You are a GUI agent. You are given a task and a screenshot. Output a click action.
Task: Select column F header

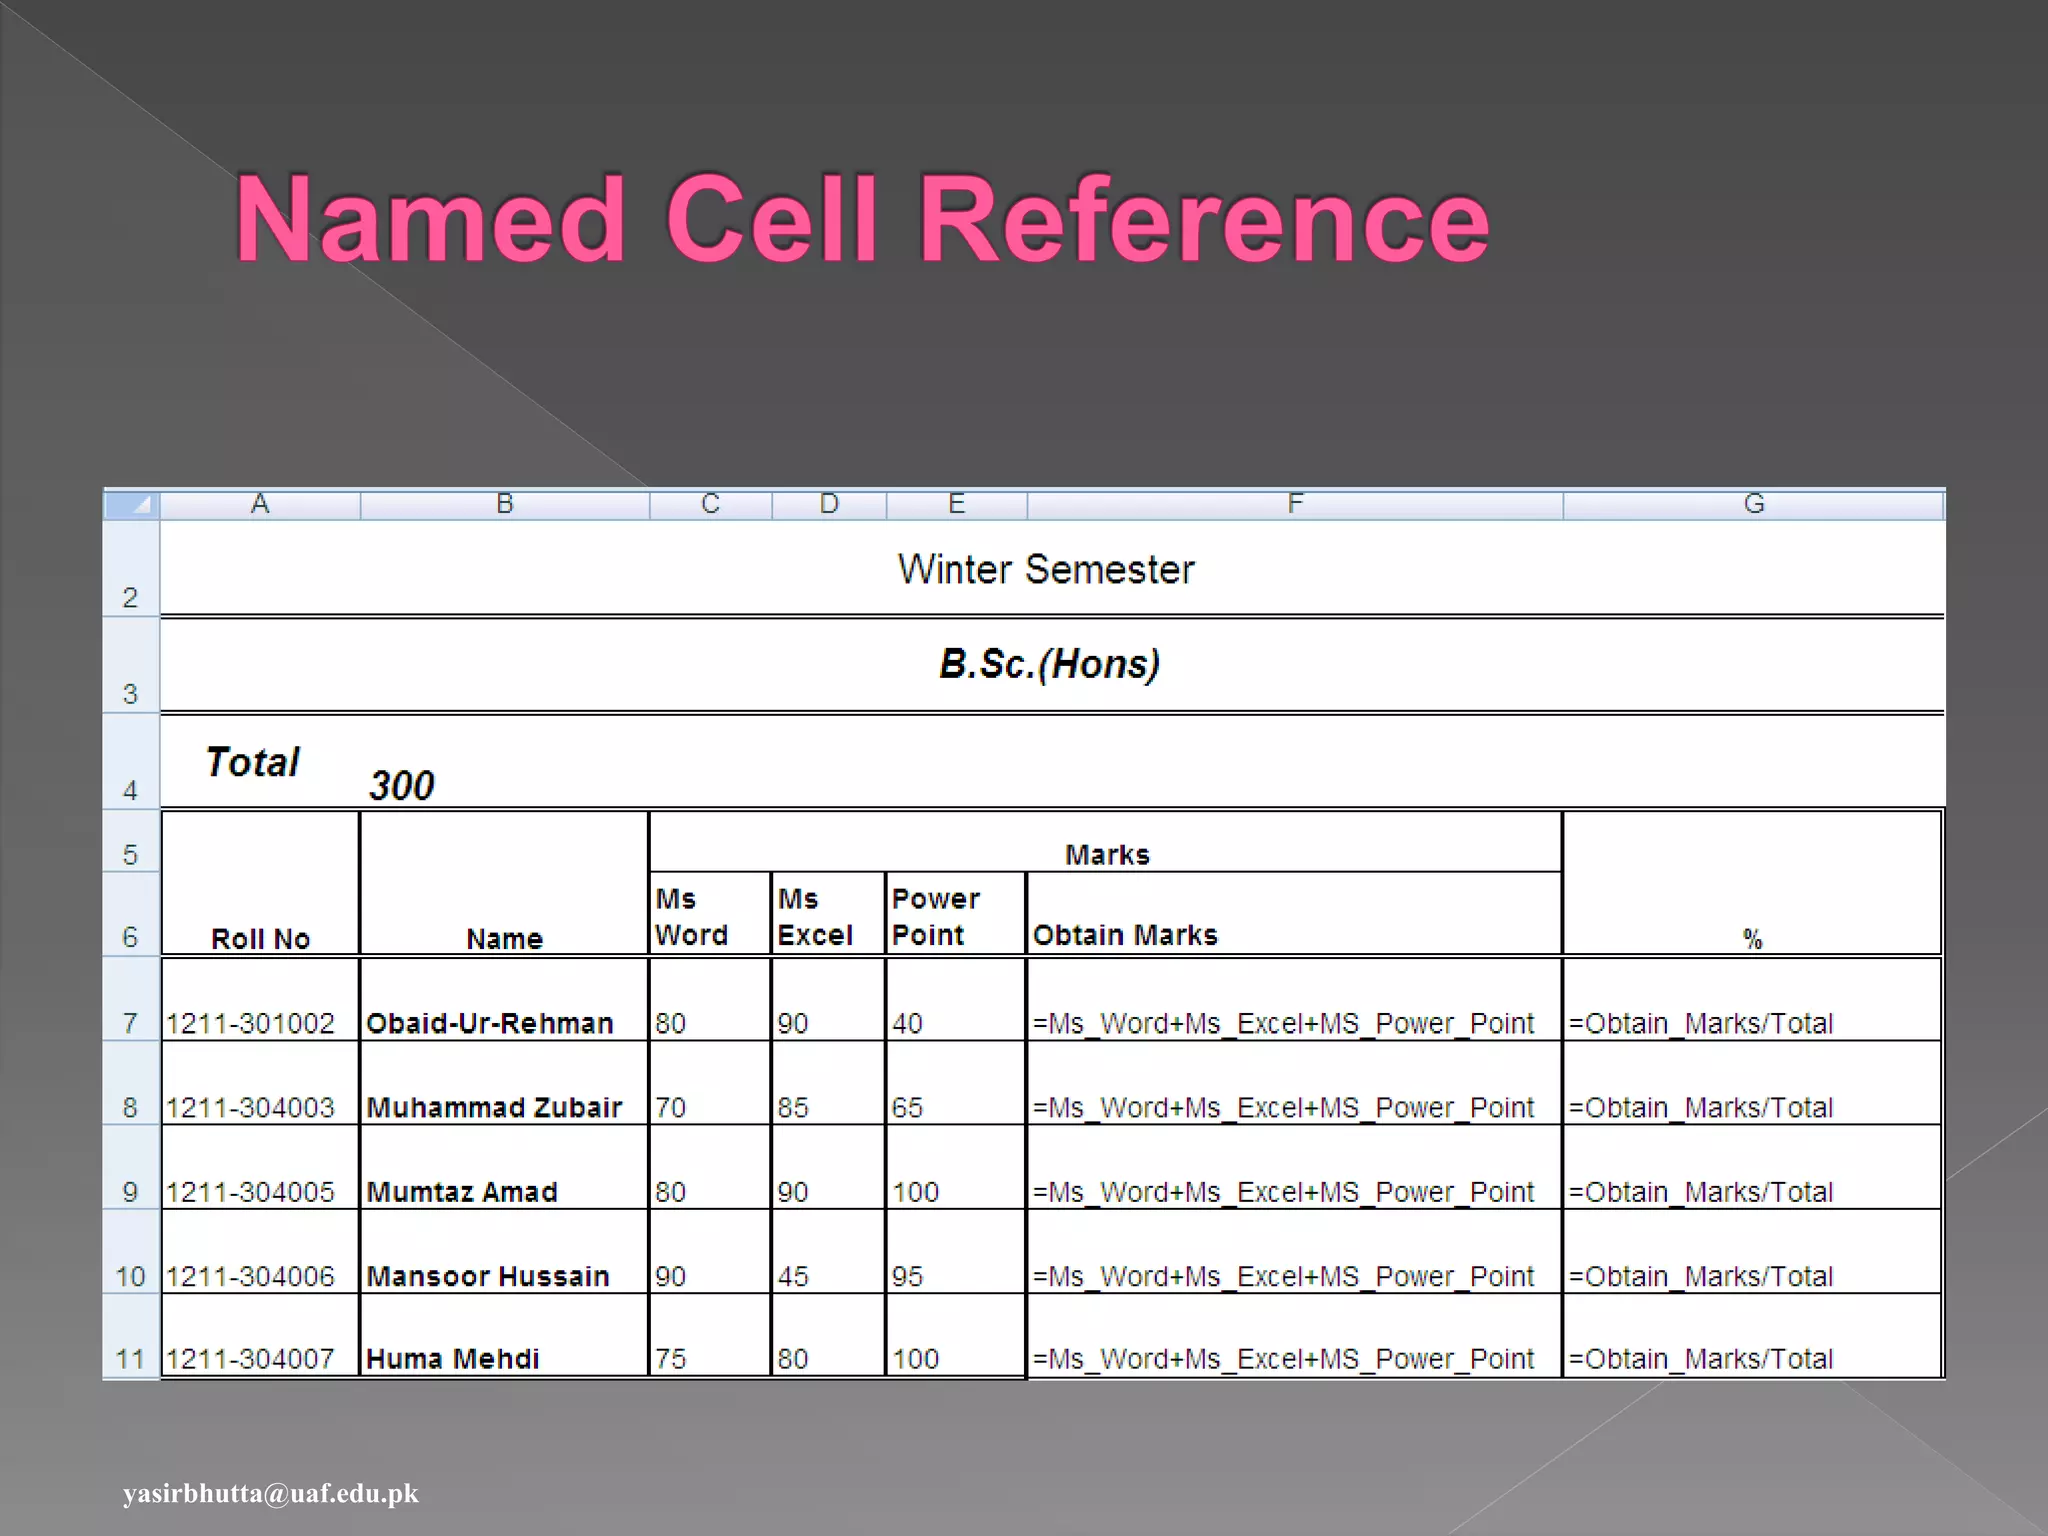point(1295,504)
